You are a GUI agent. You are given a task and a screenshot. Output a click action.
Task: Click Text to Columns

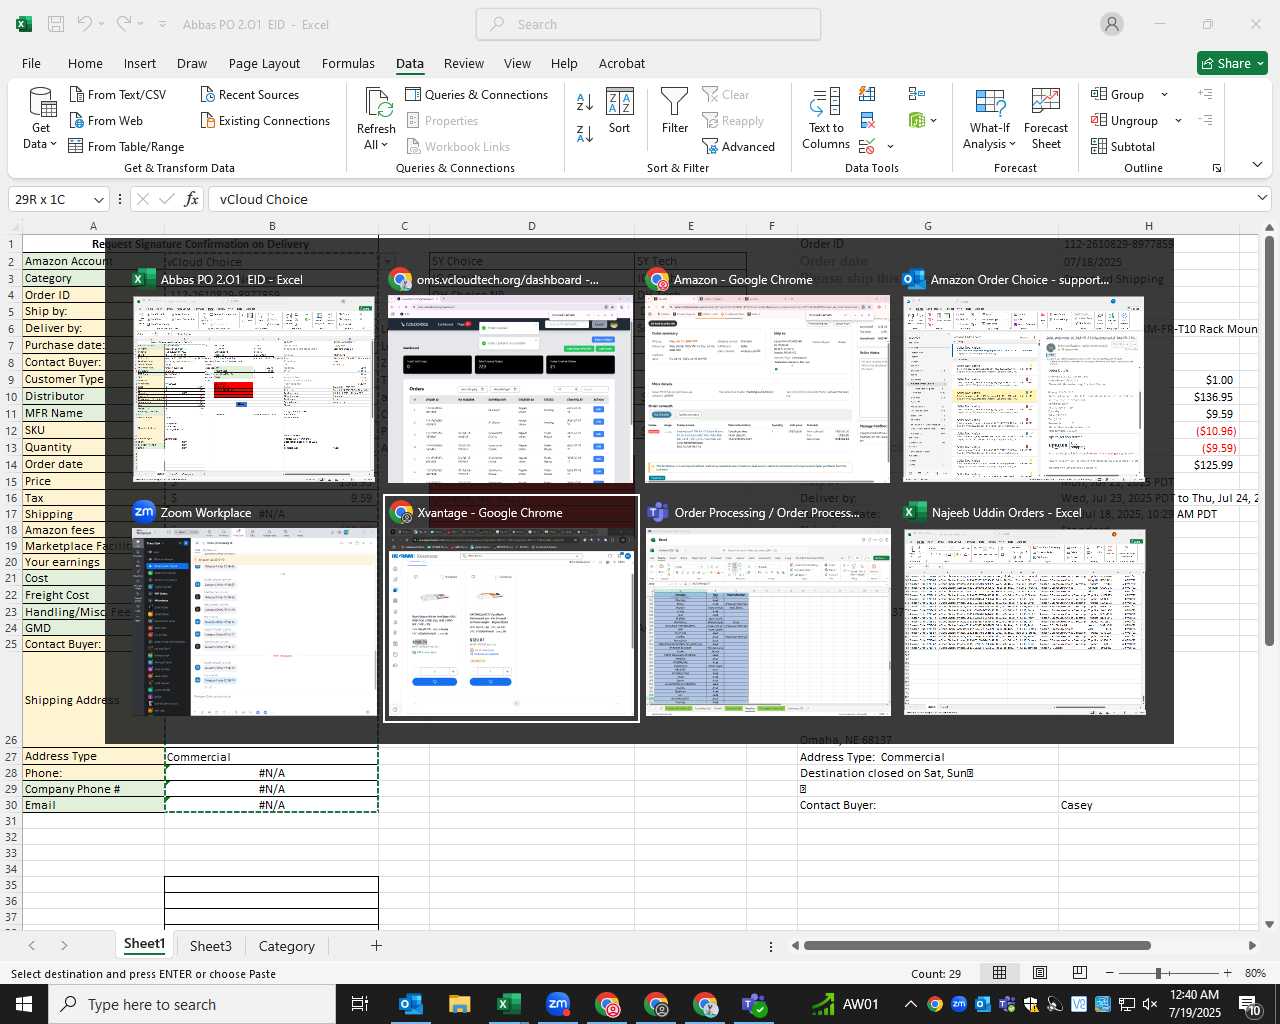coord(826,119)
